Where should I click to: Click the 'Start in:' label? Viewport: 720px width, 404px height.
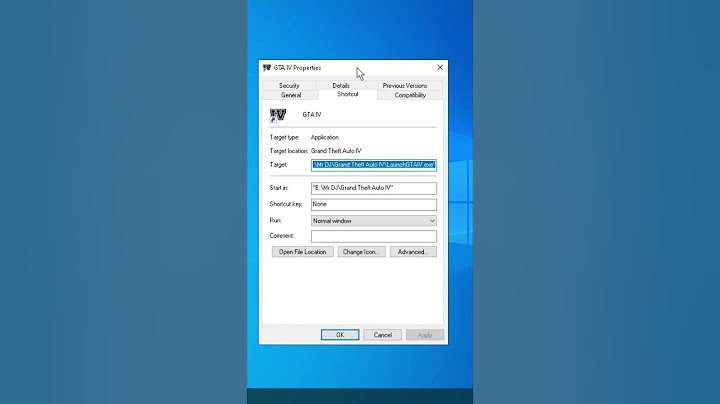[279, 188]
